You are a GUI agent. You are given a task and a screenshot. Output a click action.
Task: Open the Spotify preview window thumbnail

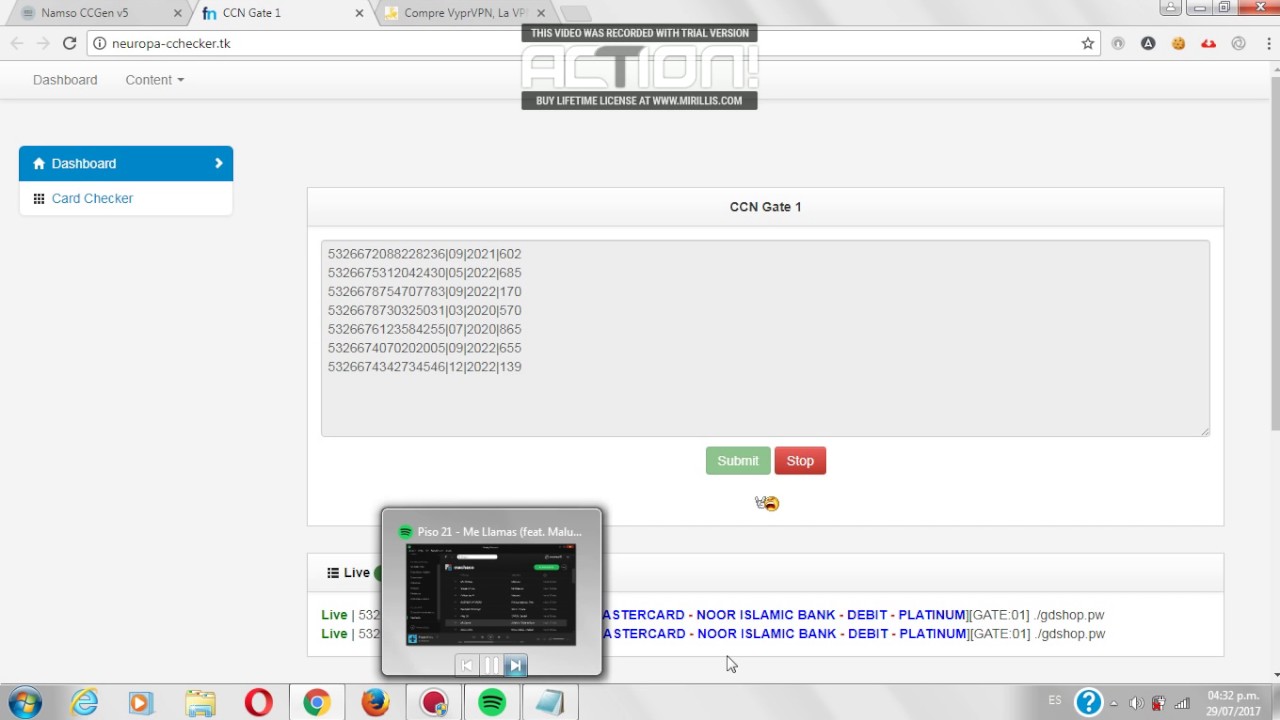click(x=490, y=595)
